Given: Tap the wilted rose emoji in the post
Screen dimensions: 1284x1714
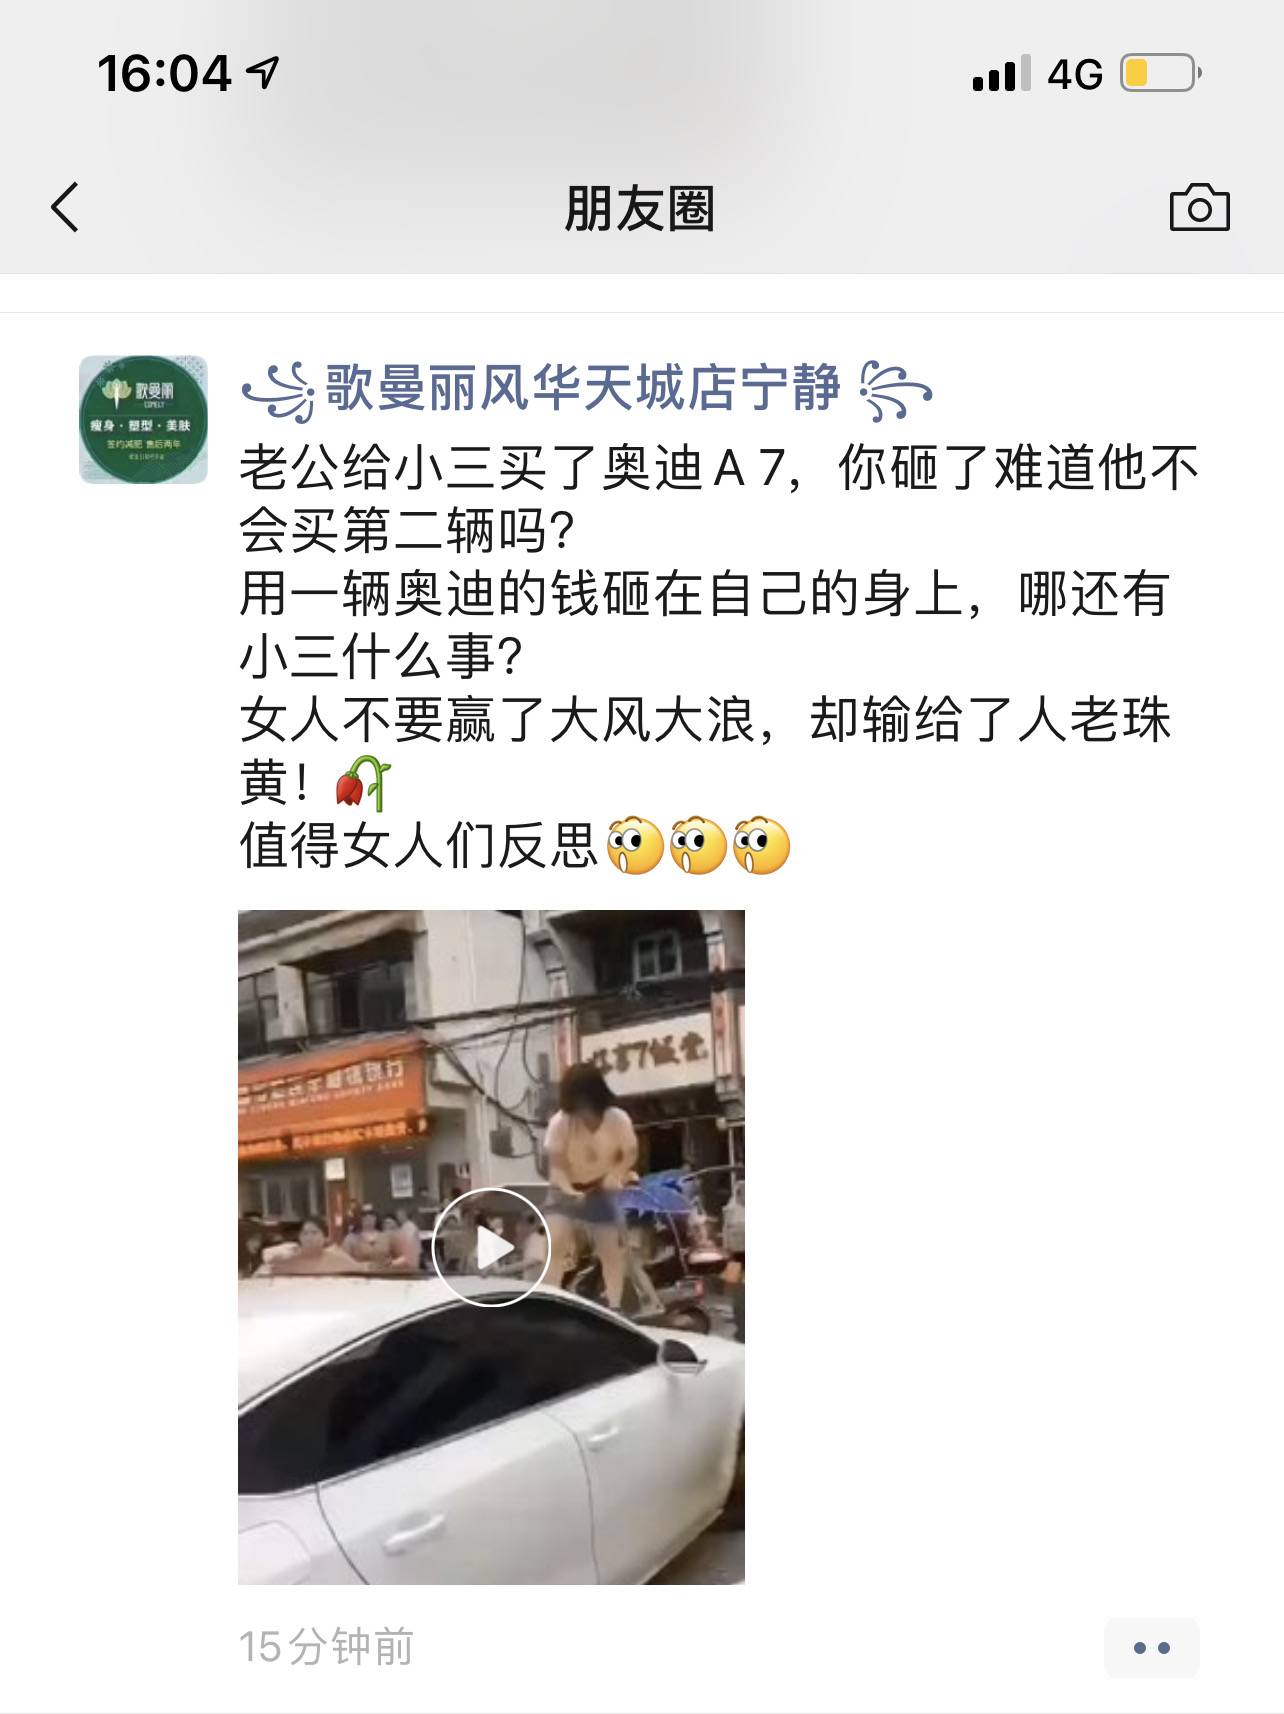Looking at the screenshot, I should pyautogui.click(x=362, y=782).
